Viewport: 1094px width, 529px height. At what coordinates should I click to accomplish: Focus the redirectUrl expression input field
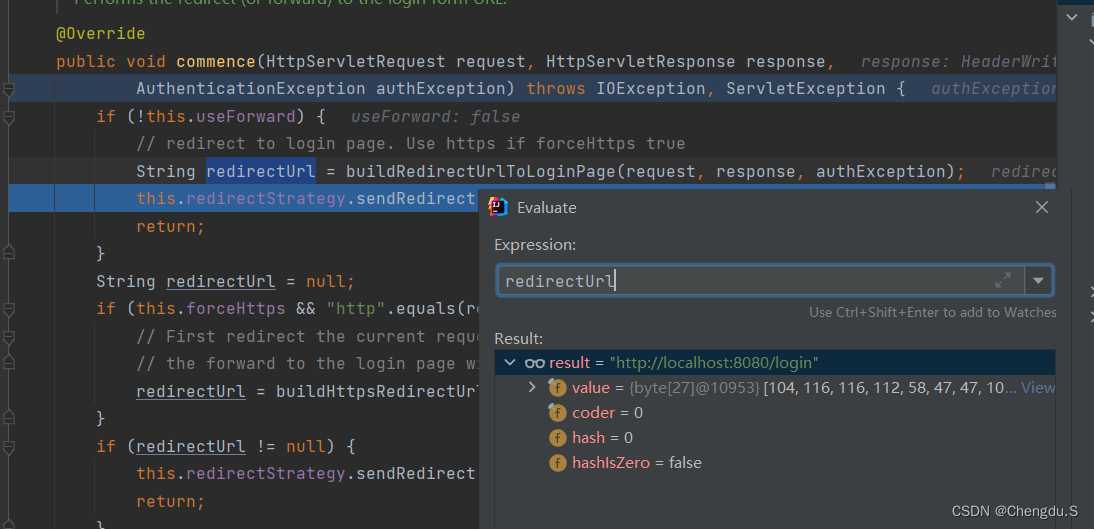coord(760,281)
